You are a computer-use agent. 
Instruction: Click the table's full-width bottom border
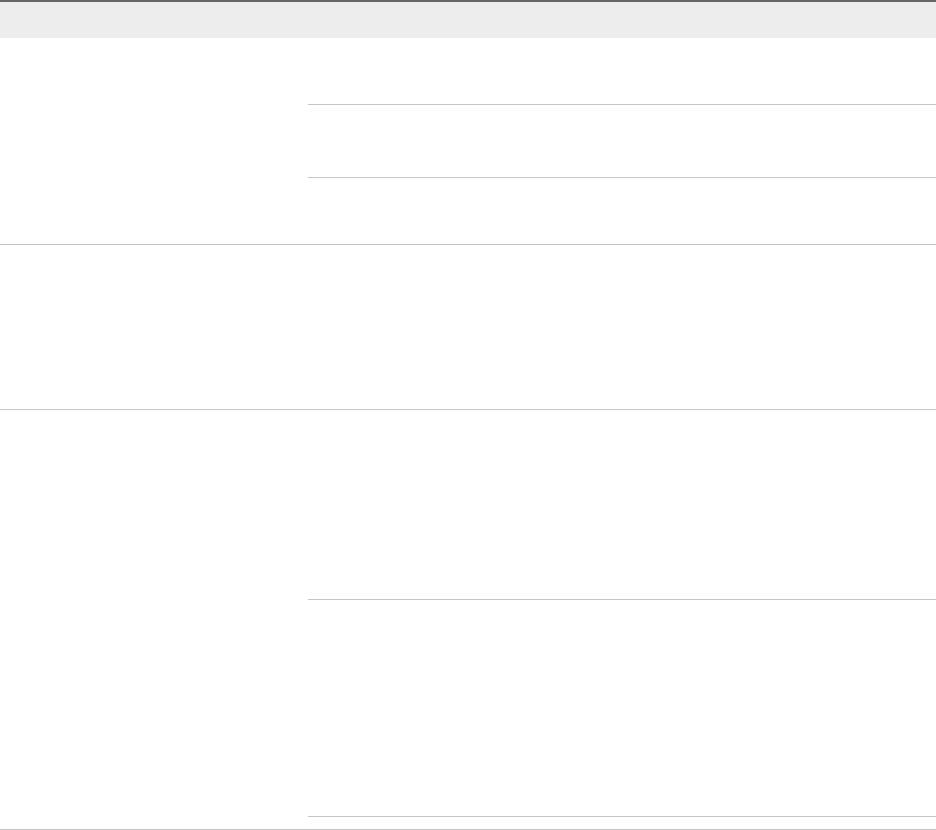click(468, 828)
